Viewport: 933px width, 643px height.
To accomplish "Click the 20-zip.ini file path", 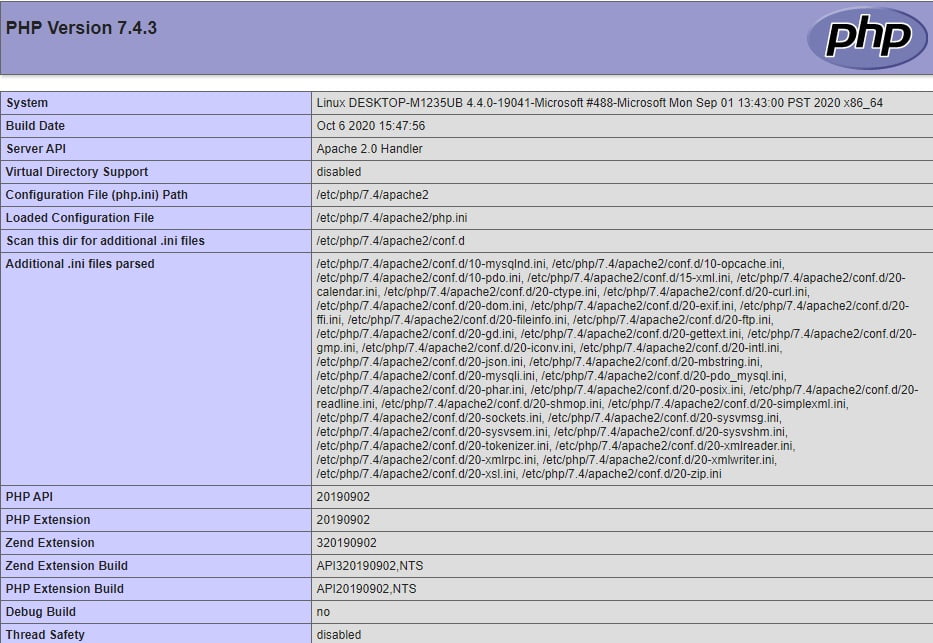I will [x=621, y=474].
